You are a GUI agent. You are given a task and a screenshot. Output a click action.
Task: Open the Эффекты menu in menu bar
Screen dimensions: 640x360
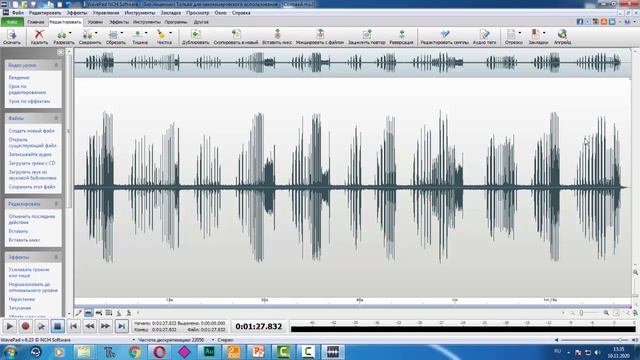(x=77, y=13)
